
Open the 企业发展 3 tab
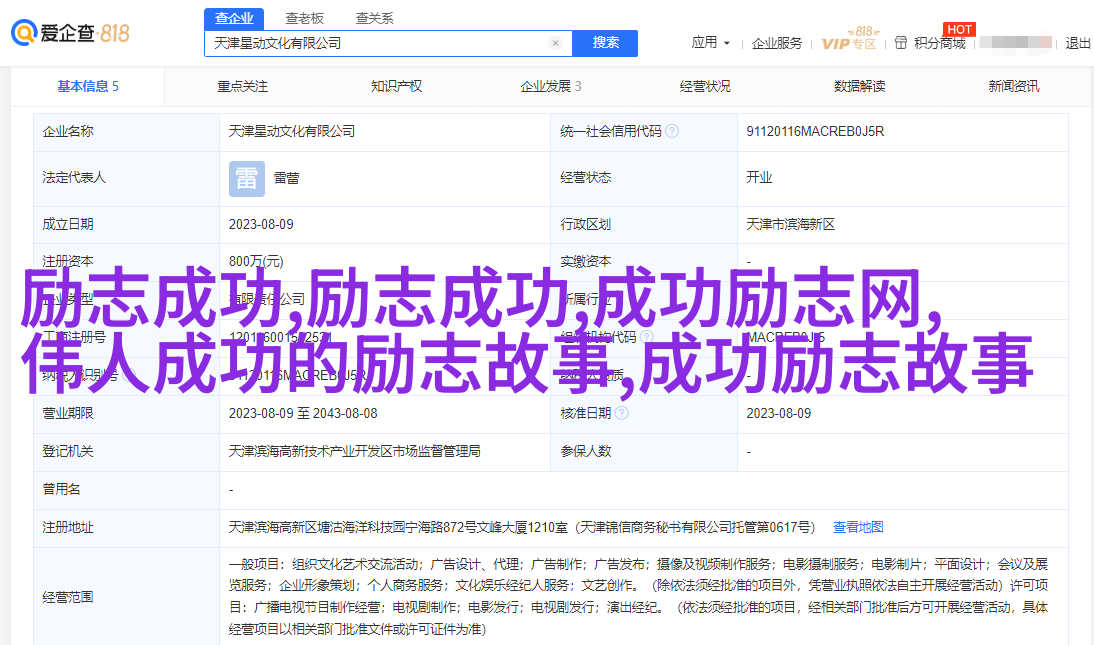550,87
